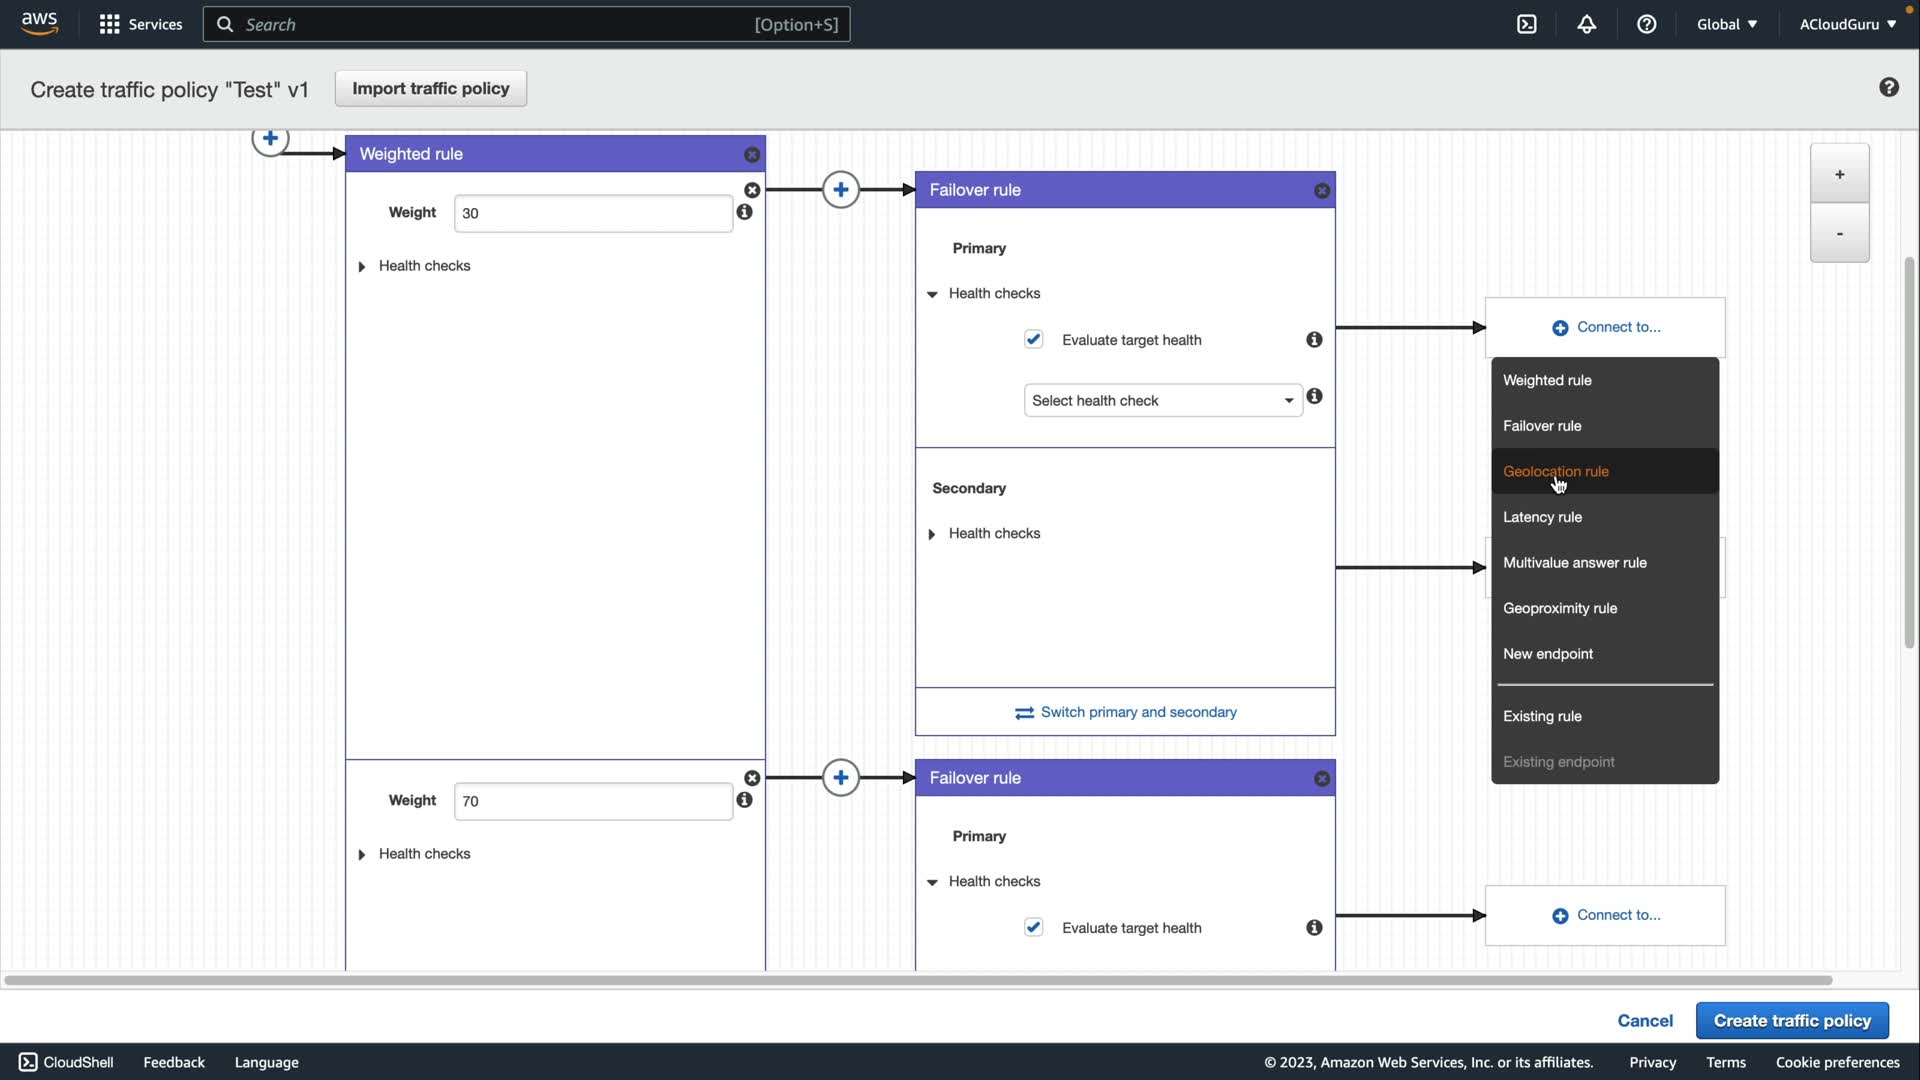Screen dimensions: 1920x1080
Task: Select New endpoint in Connect to menu
Action: 1547,654
